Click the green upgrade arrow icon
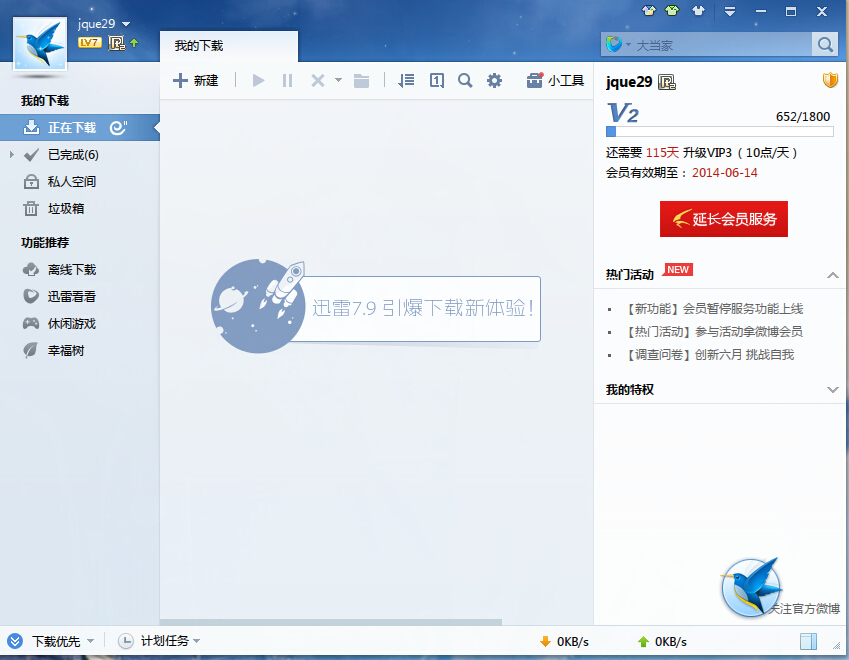849x660 pixels. click(134, 43)
